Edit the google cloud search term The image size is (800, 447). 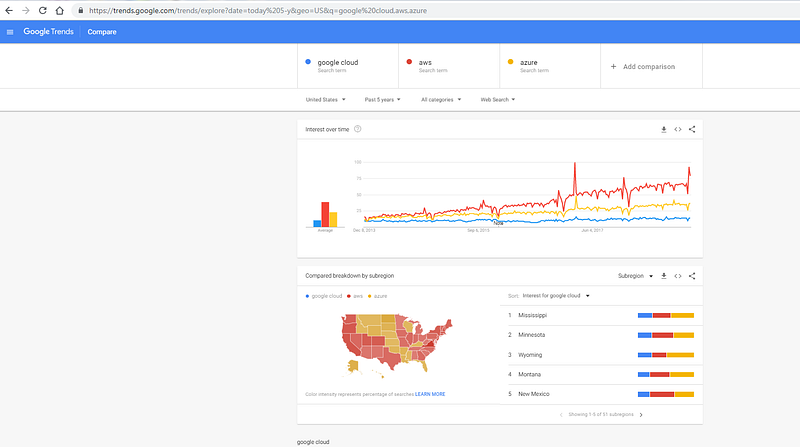[348, 66]
